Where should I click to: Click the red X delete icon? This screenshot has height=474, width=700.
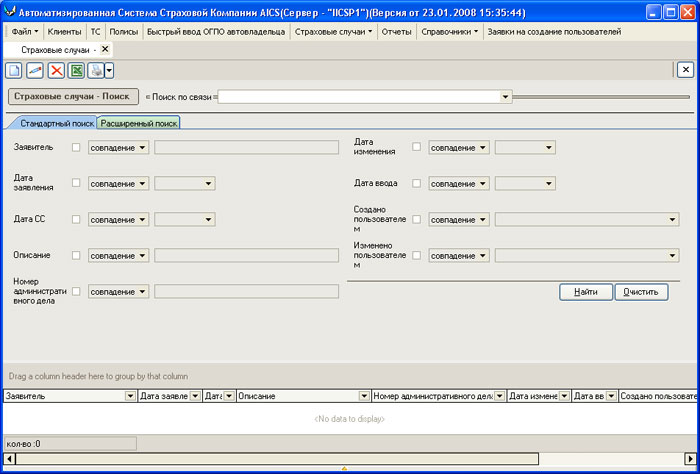pyautogui.click(x=56, y=70)
